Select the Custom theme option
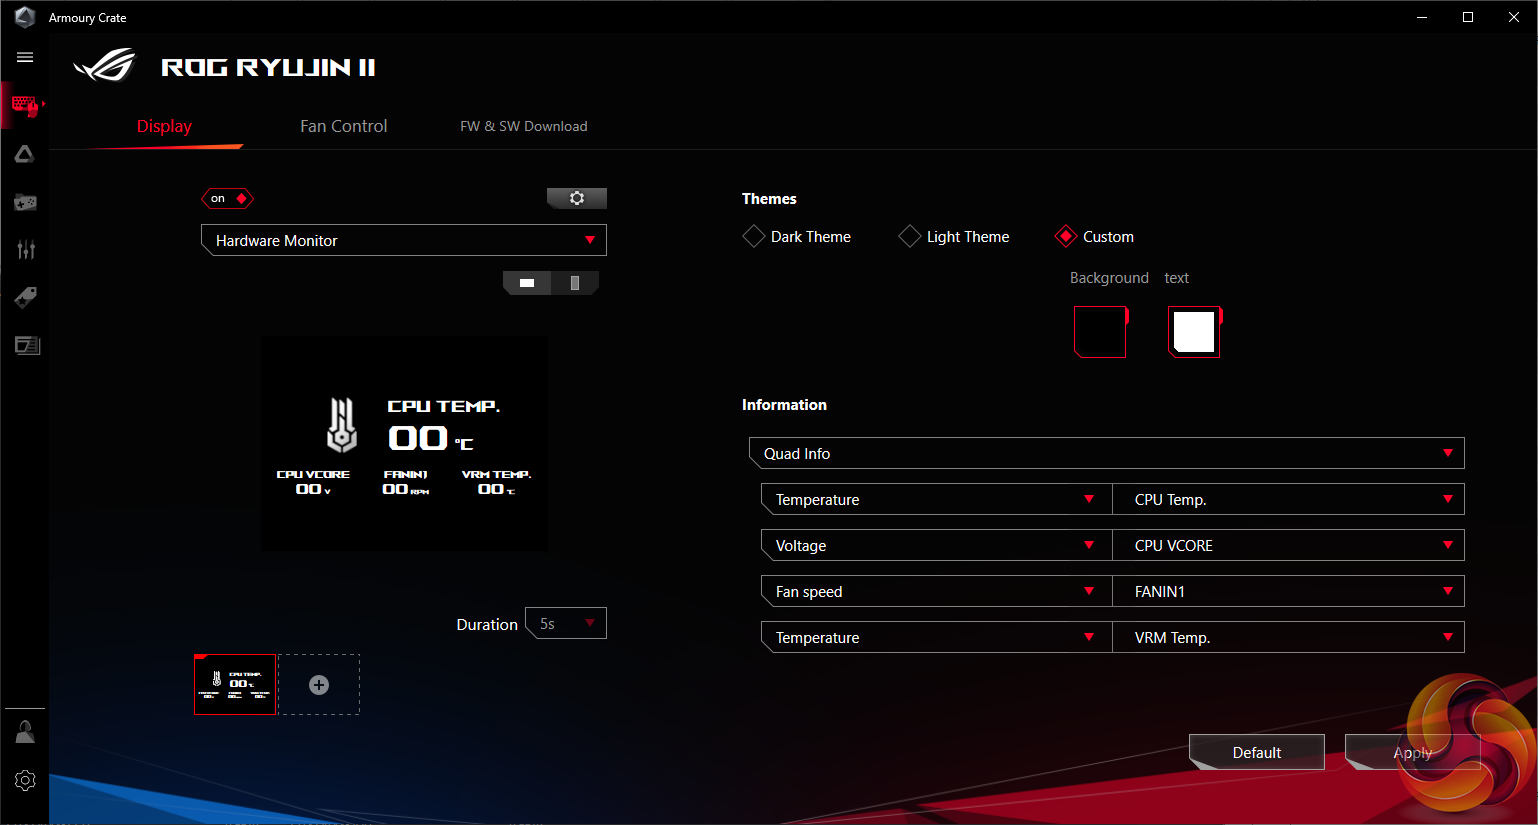 pyautogui.click(x=1094, y=237)
